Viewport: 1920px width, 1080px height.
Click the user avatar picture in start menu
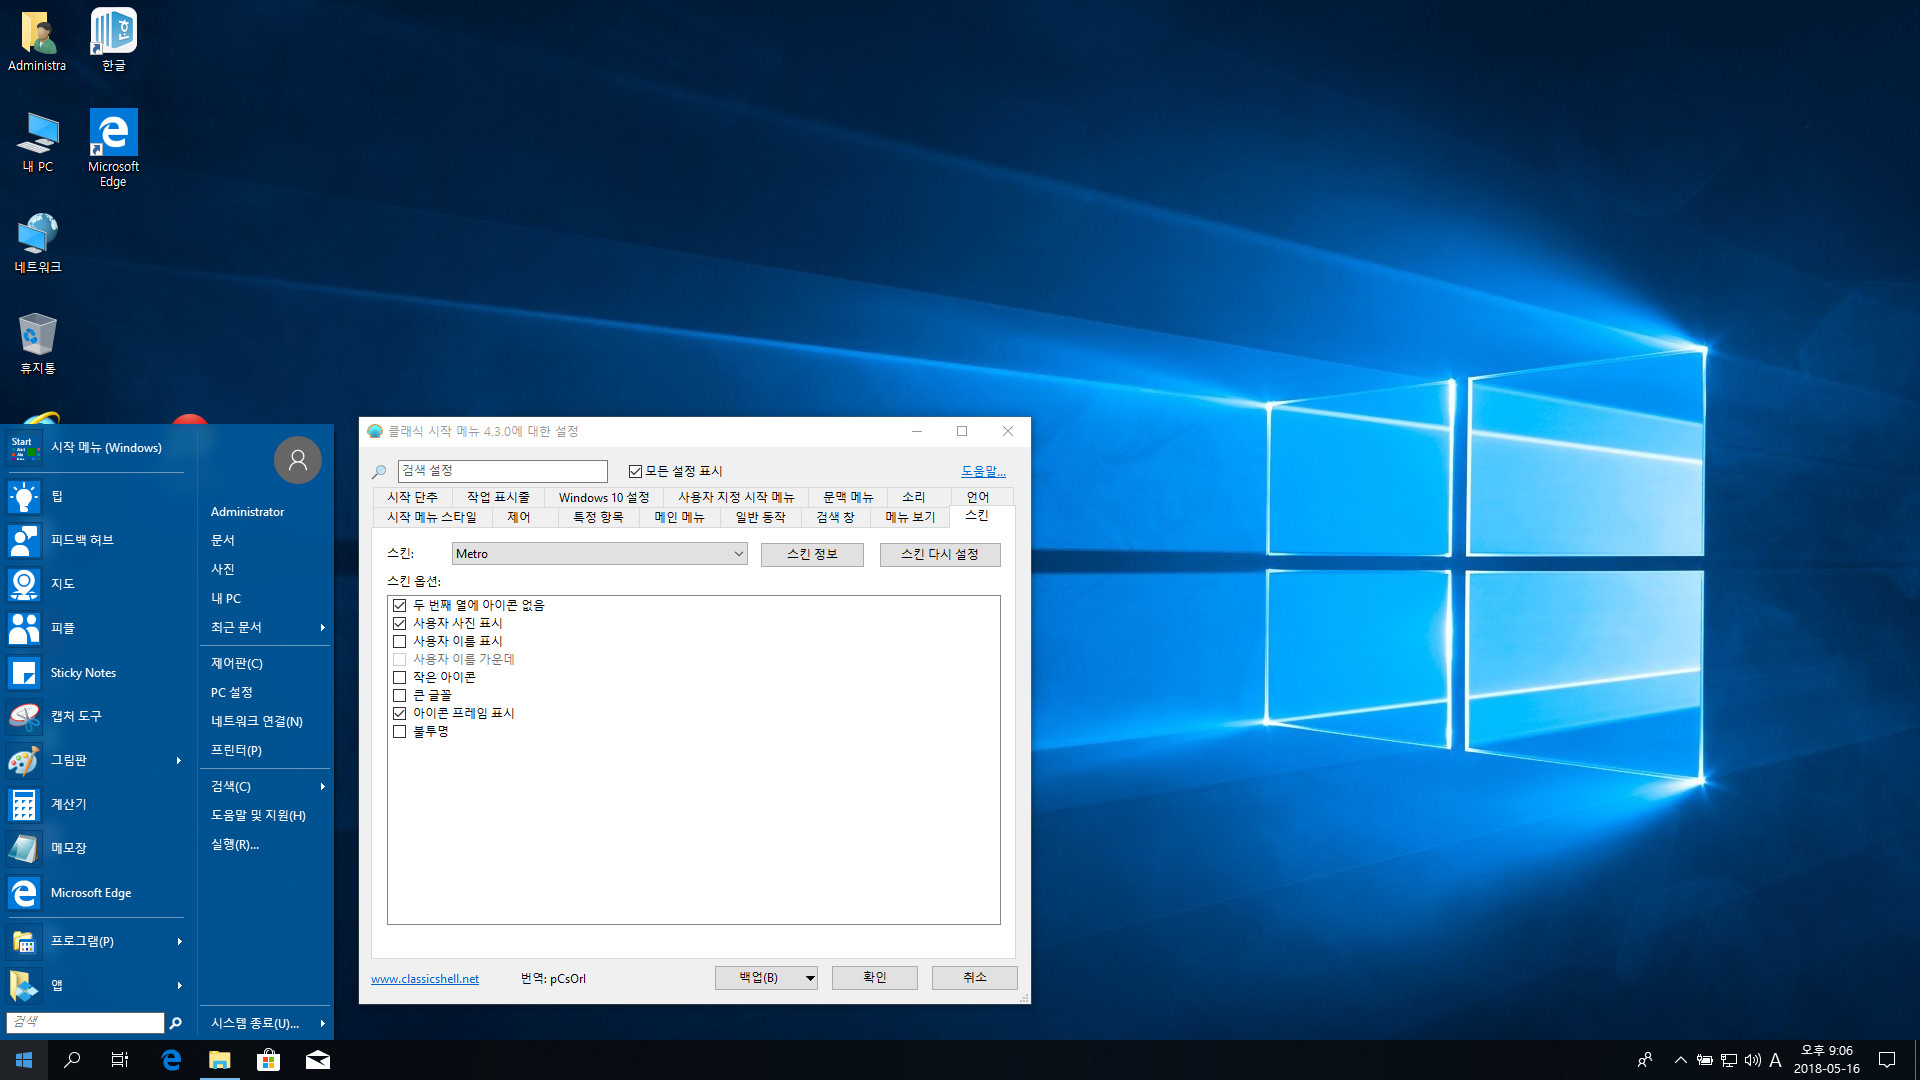(x=297, y=460)
